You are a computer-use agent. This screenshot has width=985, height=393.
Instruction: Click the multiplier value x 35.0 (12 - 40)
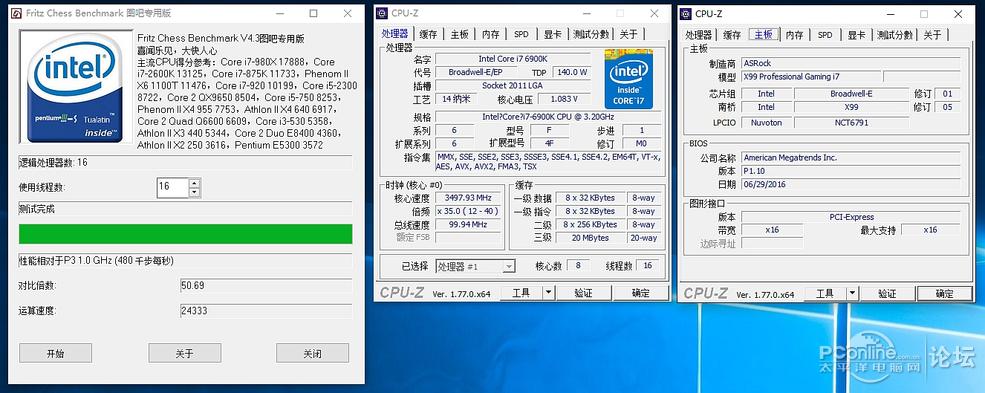point(468,211)
